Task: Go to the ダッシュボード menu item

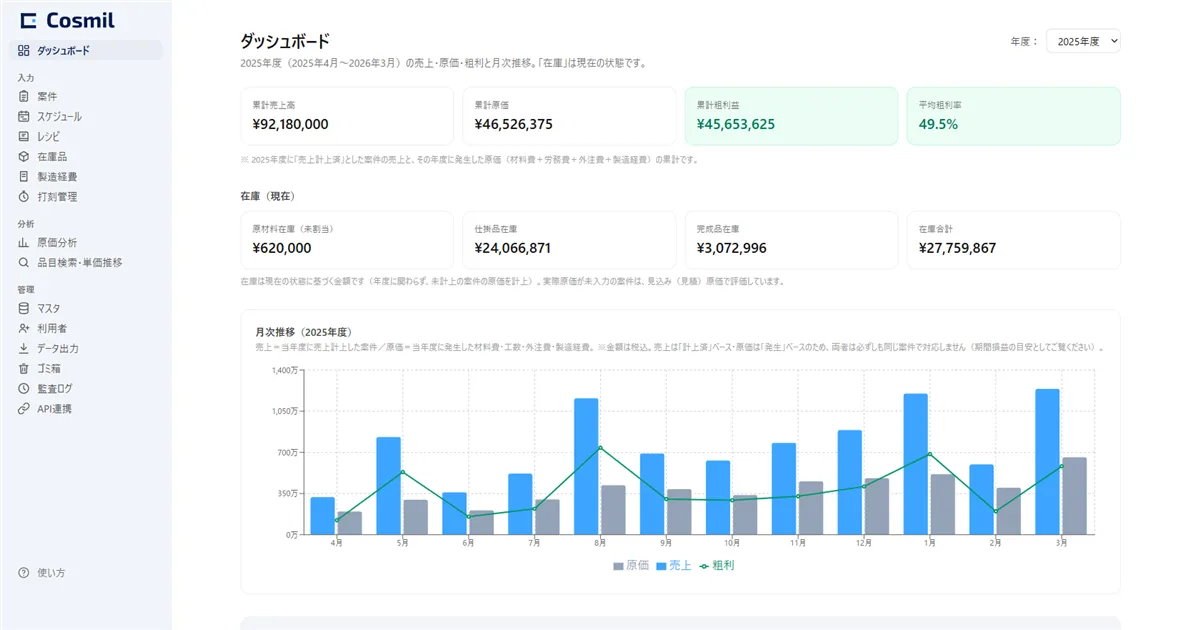Action: (x=86, y=50)
